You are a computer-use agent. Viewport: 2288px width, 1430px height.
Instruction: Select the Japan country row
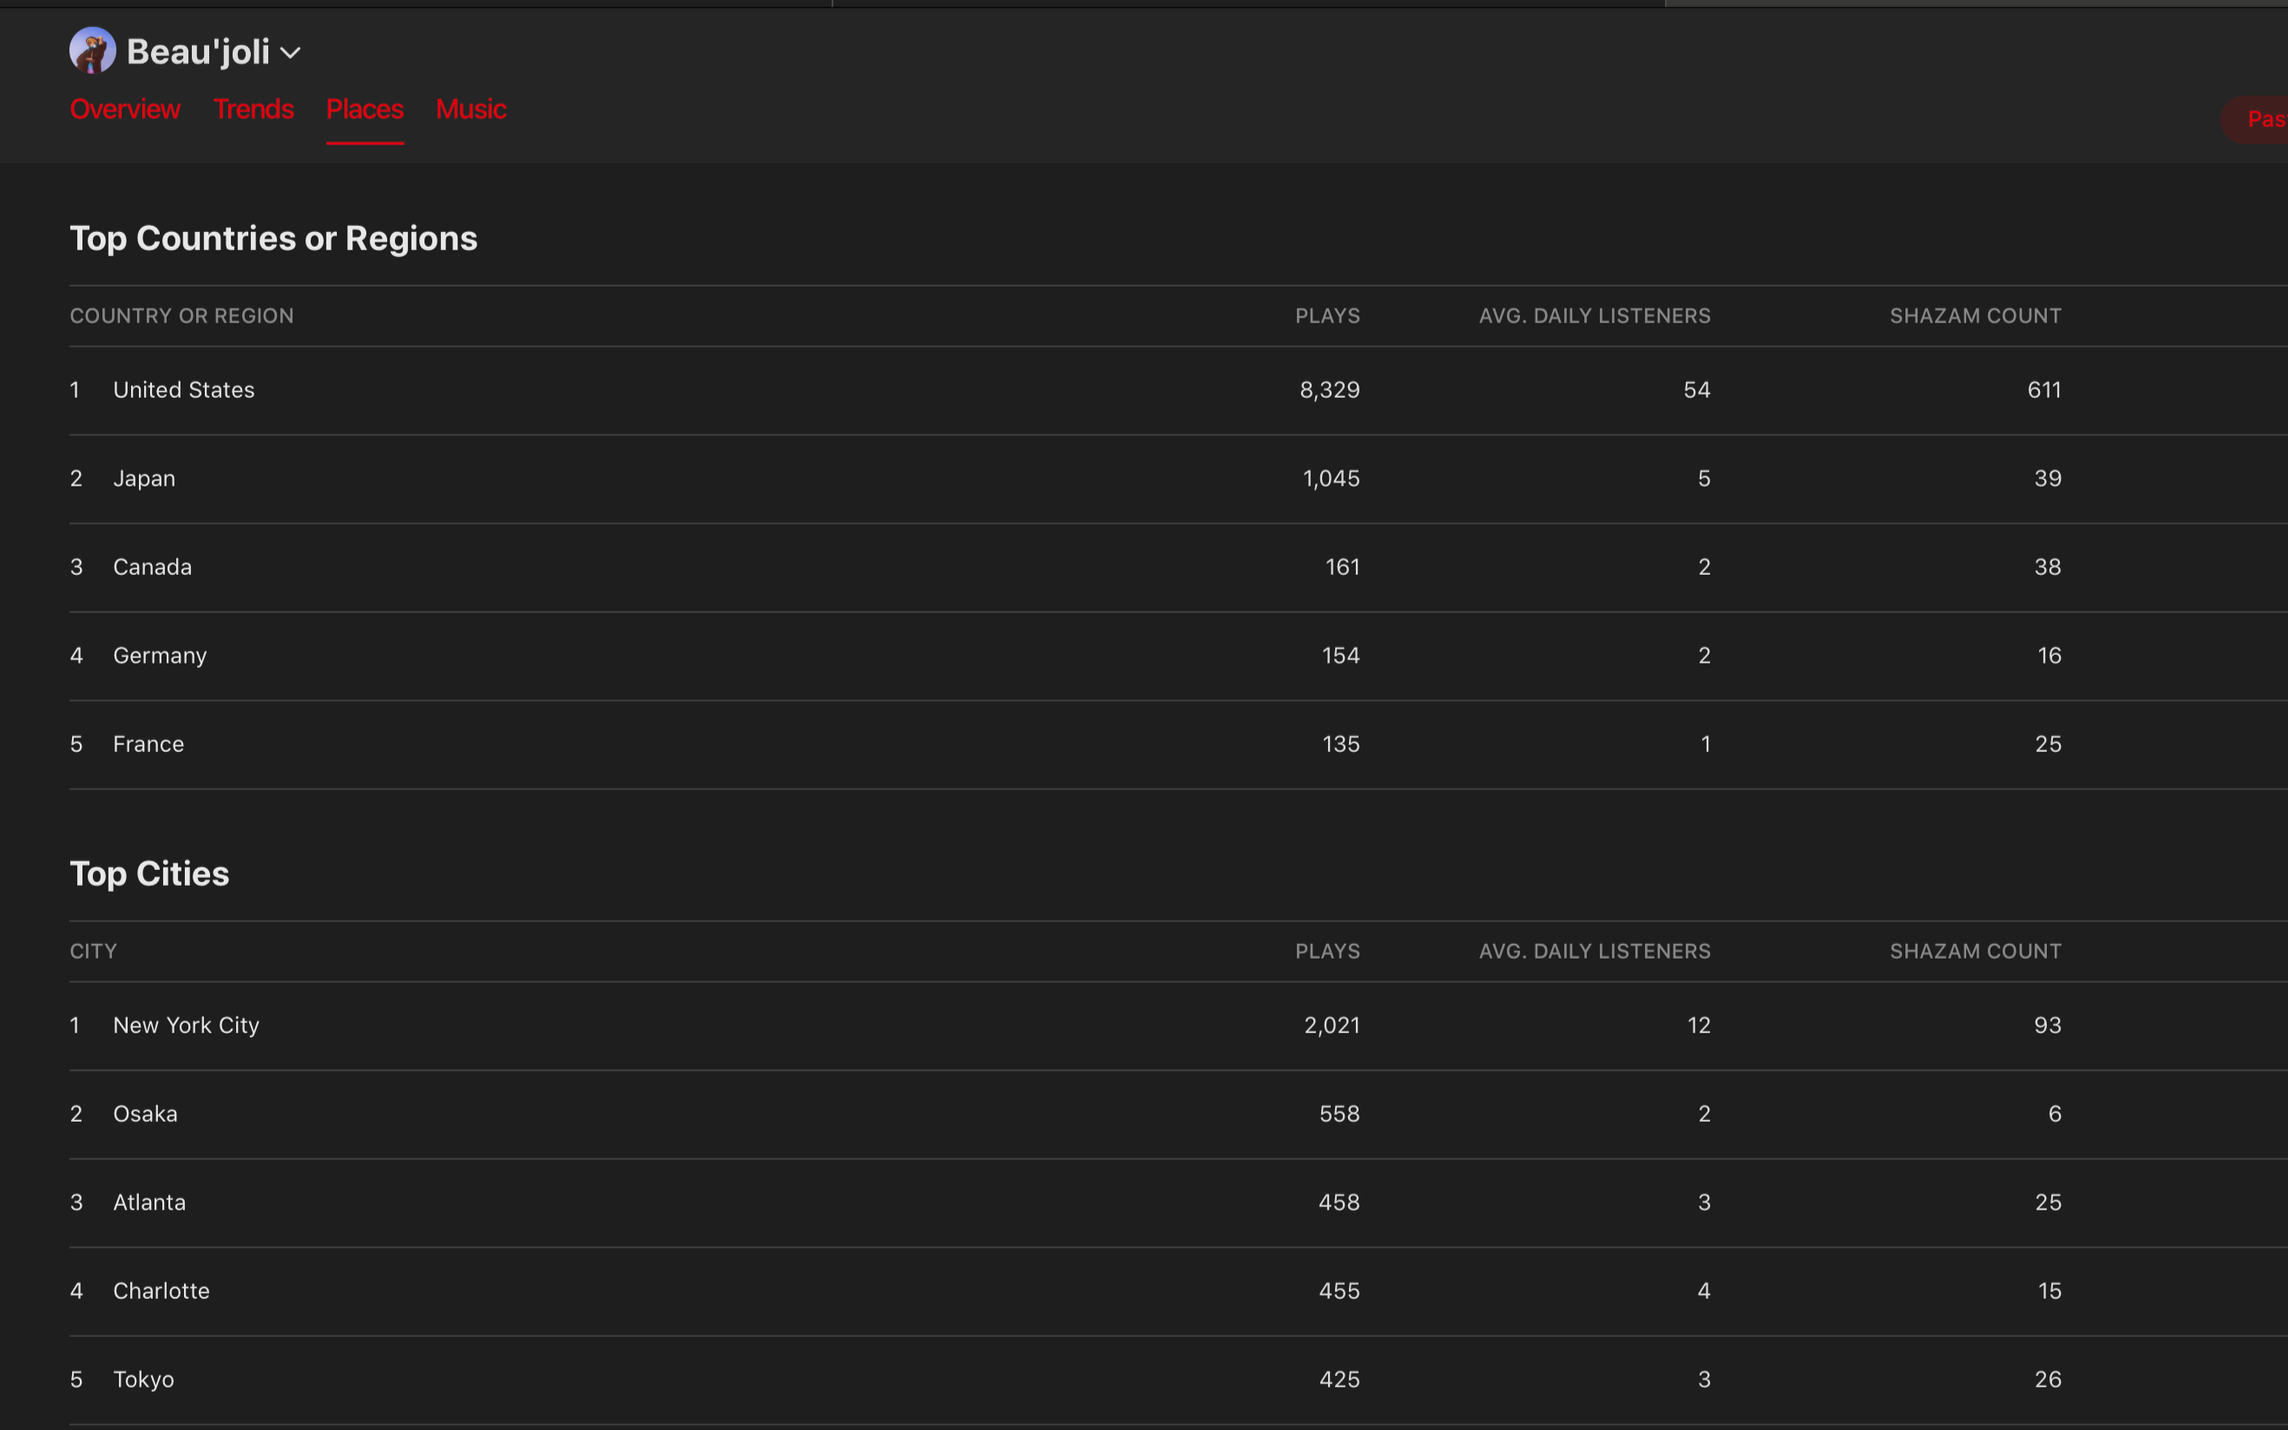click(1178, 479)
